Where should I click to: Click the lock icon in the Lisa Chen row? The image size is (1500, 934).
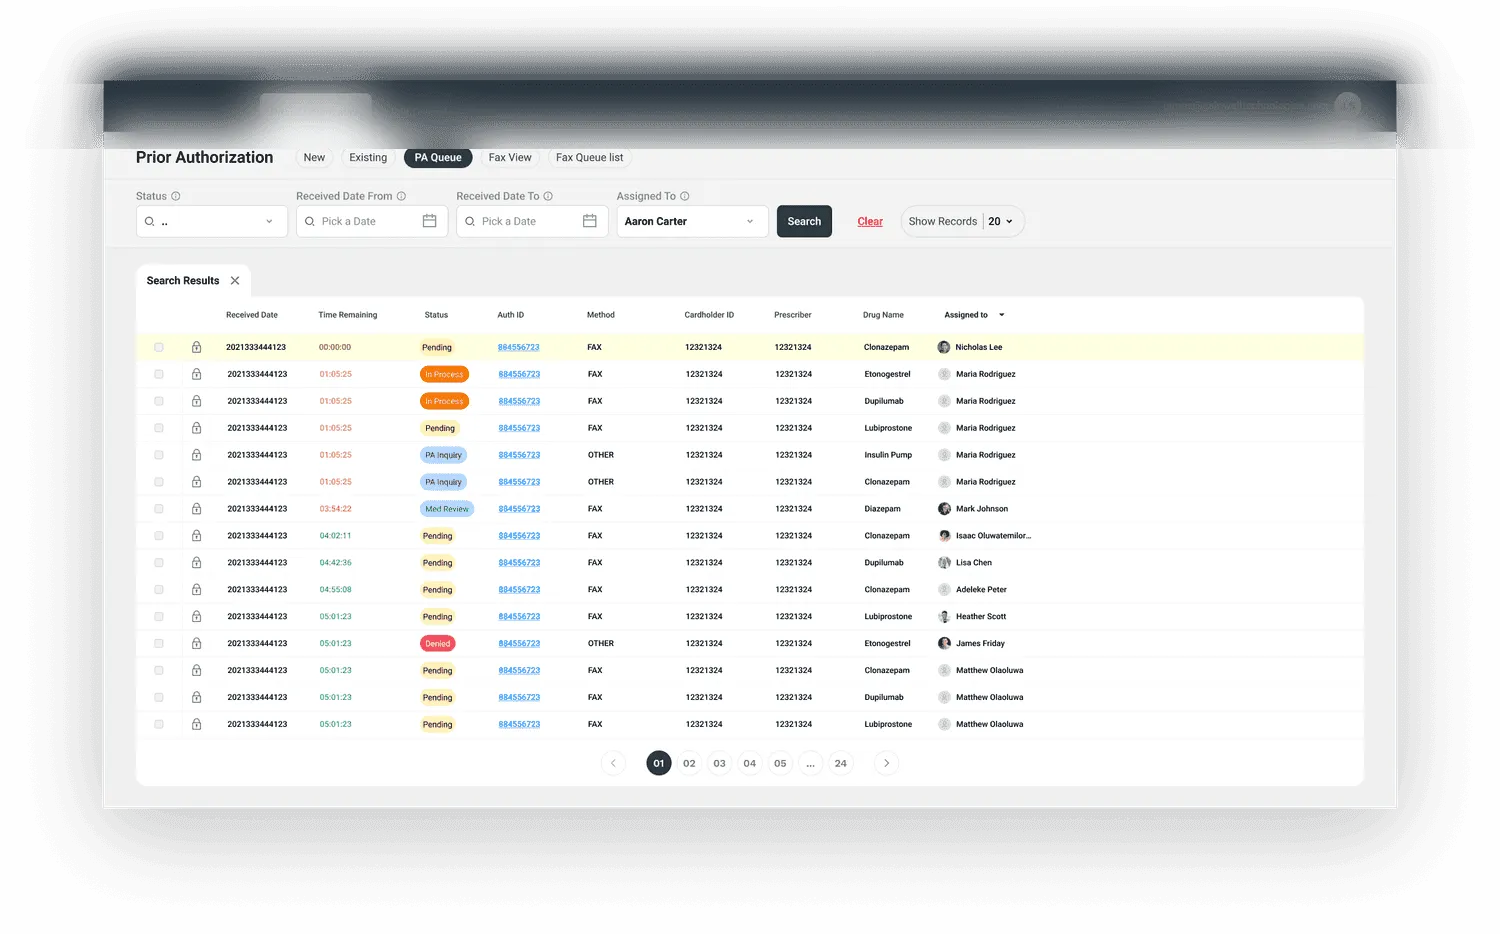[x=196, y=563]
